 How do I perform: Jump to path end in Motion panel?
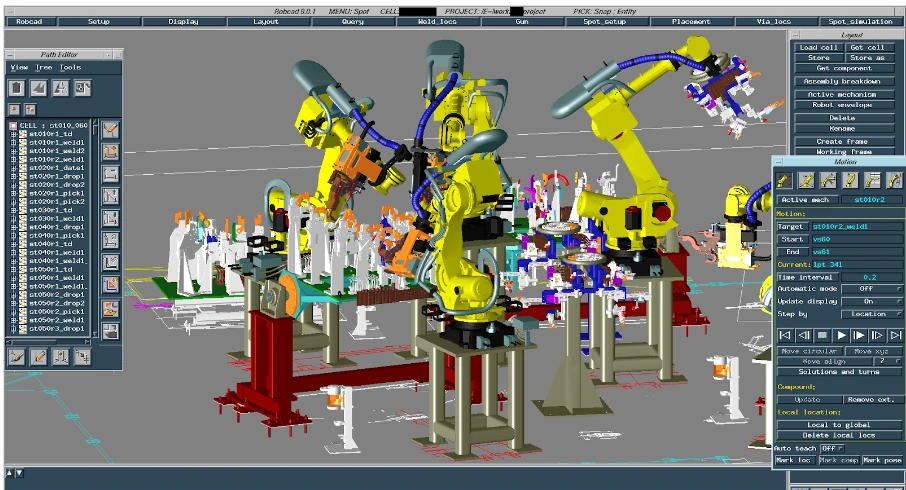click(896, 335)
